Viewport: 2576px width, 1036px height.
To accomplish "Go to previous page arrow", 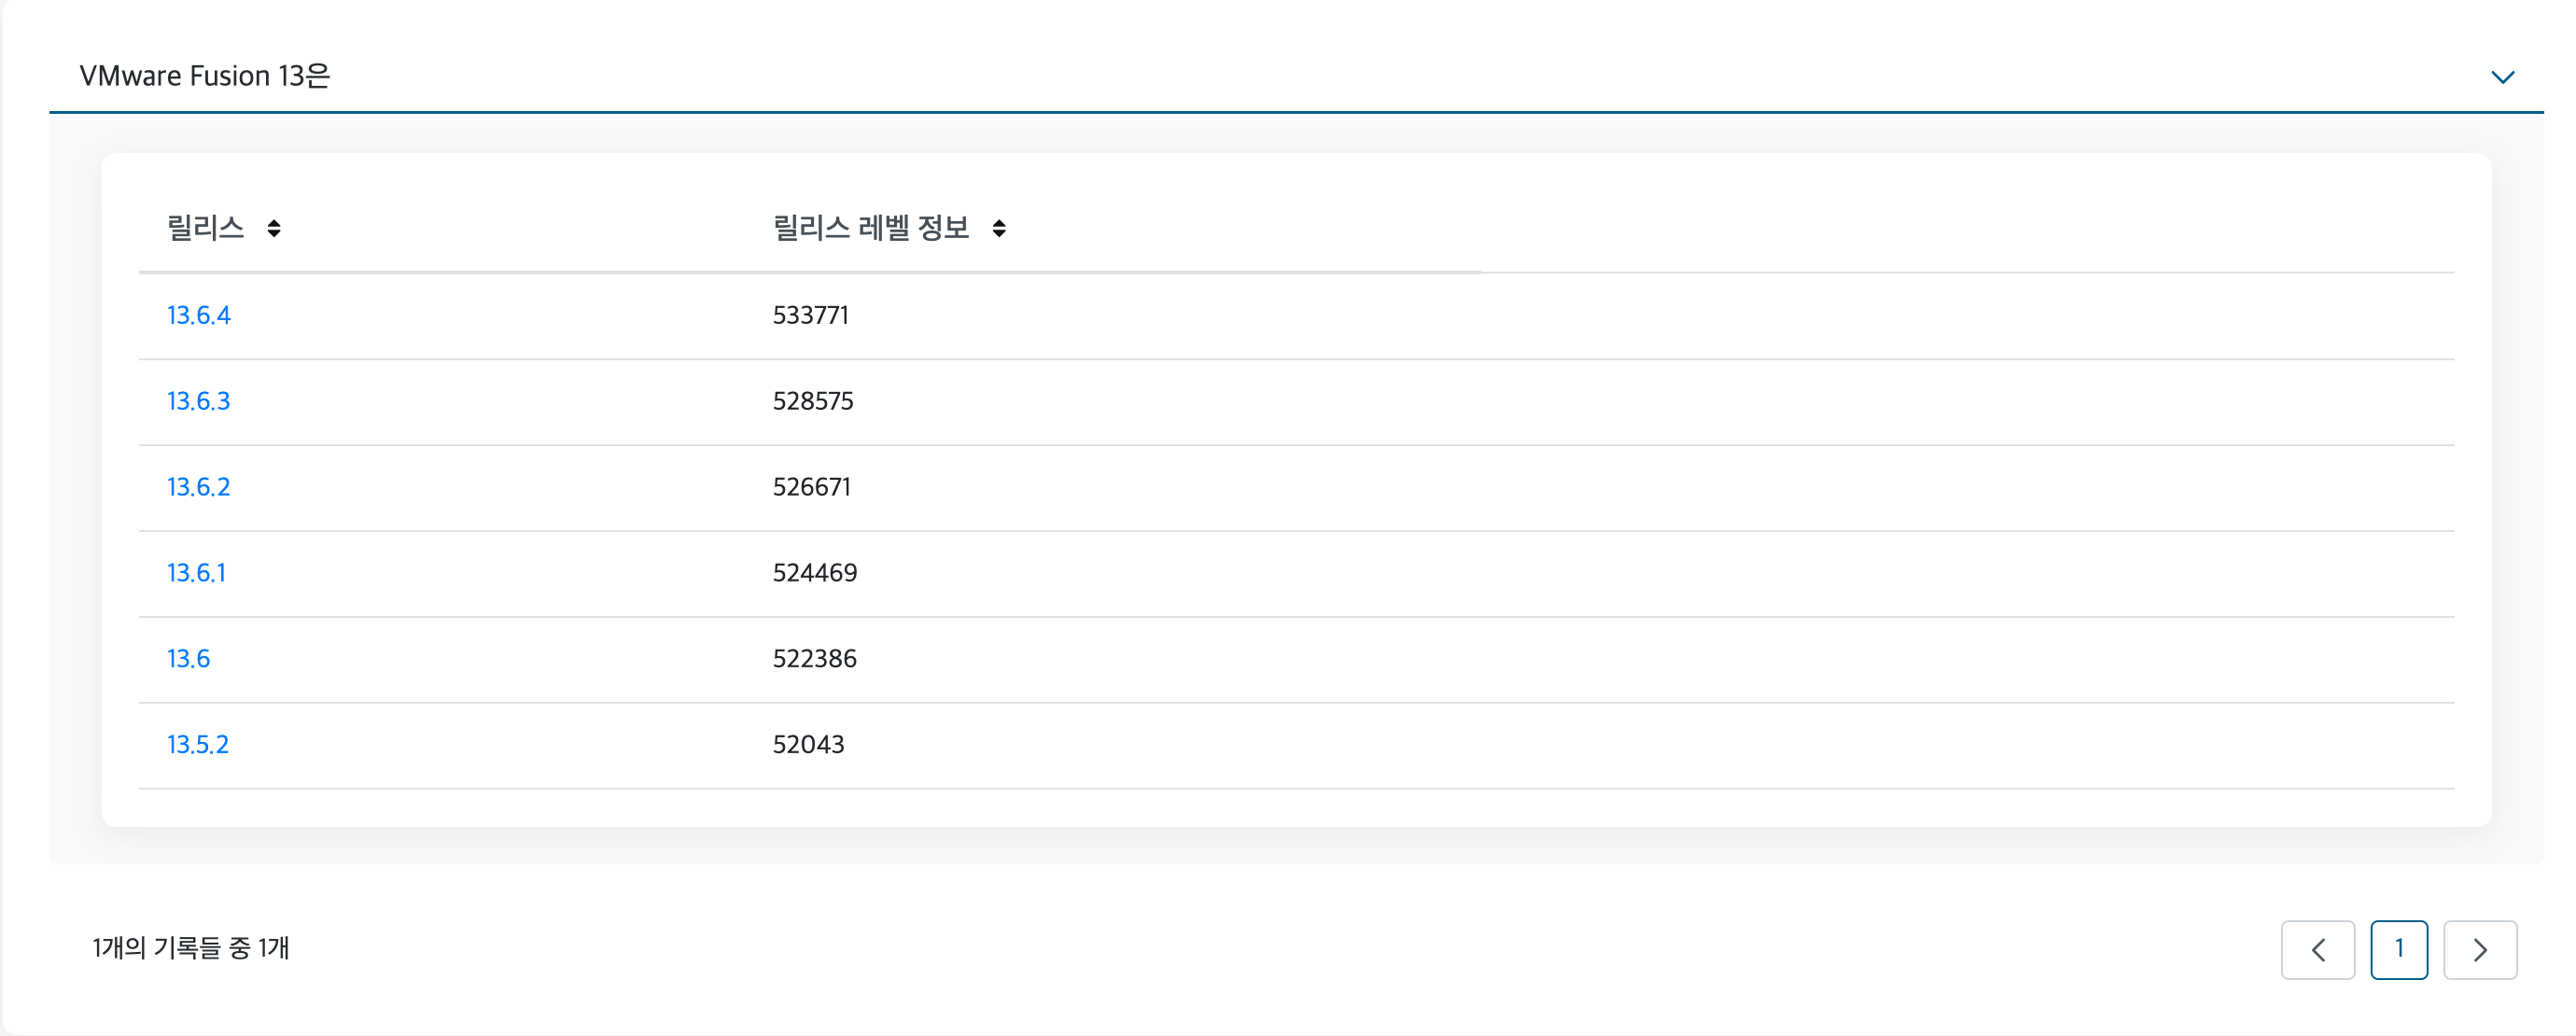I will click(2318, 950).
